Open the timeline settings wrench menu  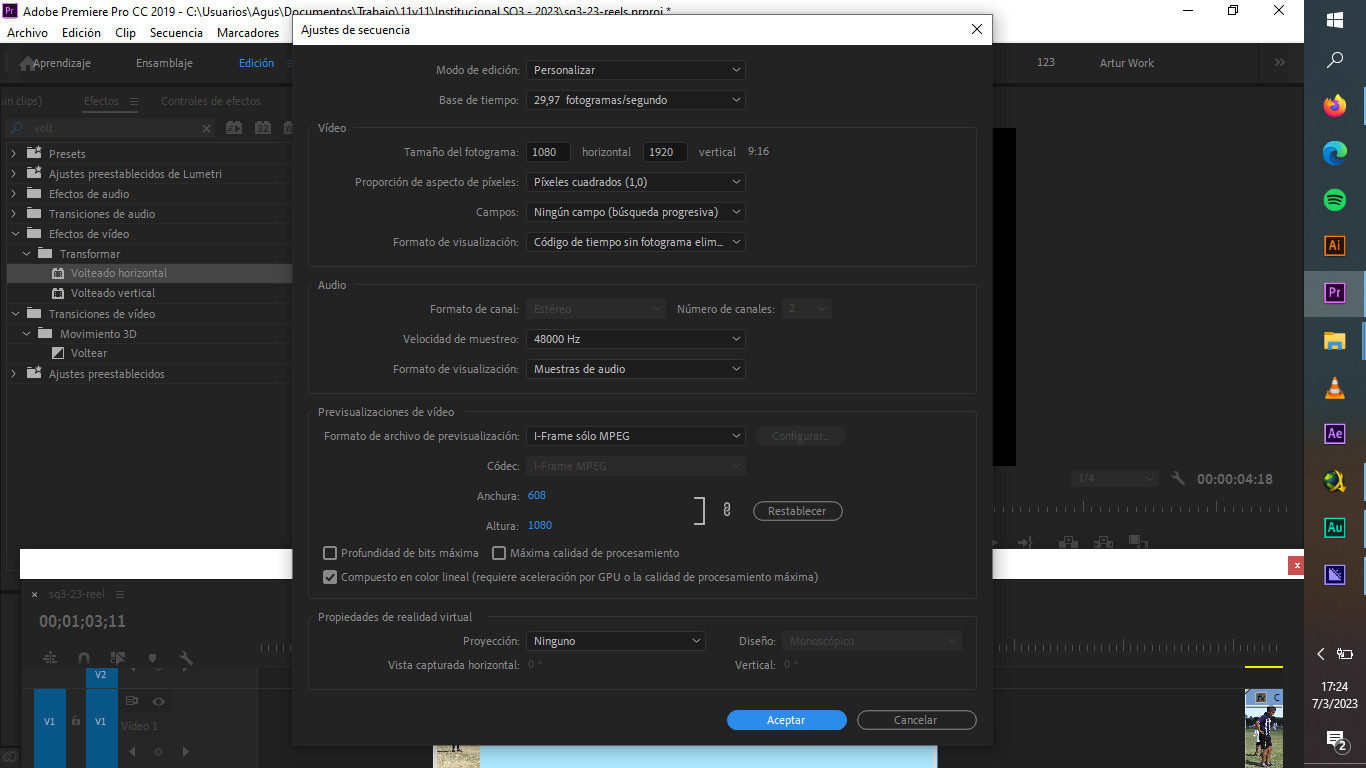(x=186, y=658)
